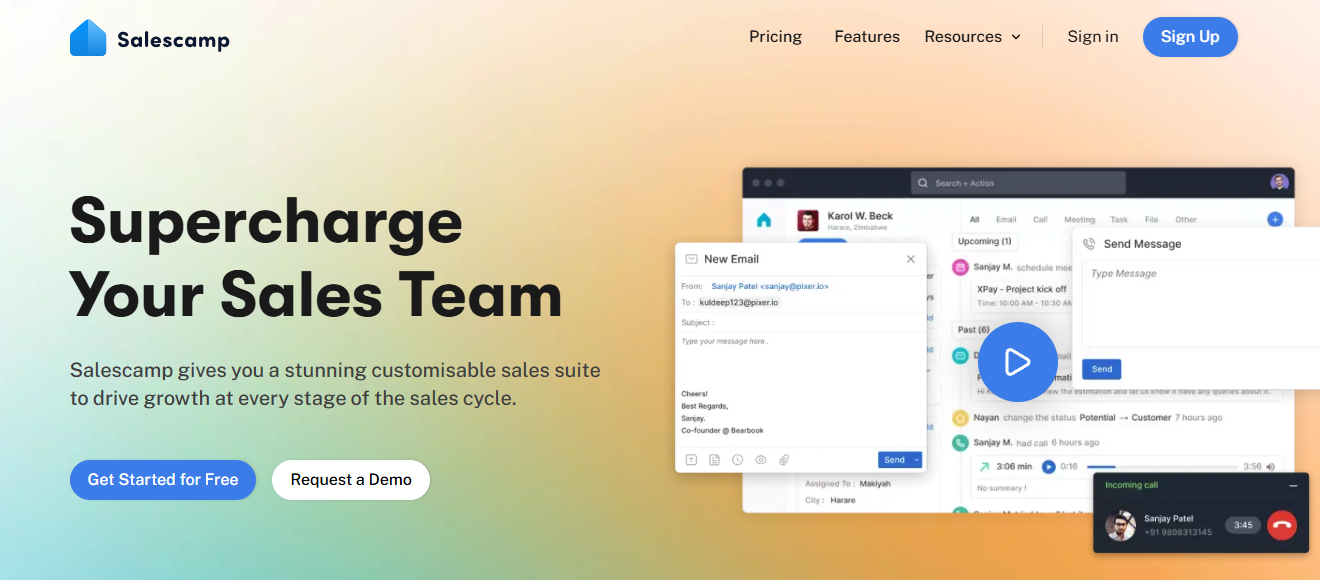Switch to the Other activity tab
The image size is (1320, 580).
[1186, 220]
